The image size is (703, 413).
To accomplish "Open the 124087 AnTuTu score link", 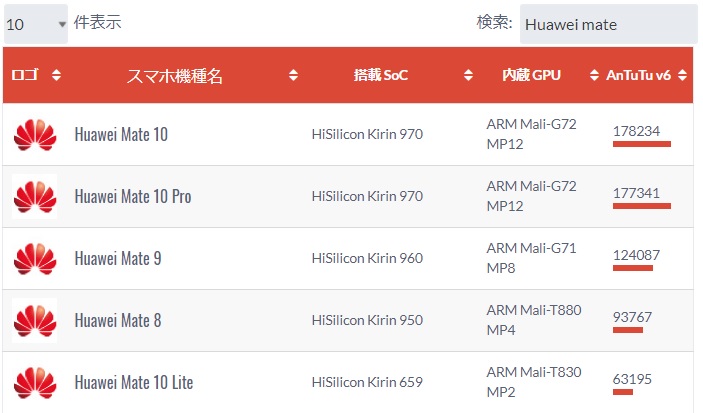I will pyautogui.click(x=636, y=255).
